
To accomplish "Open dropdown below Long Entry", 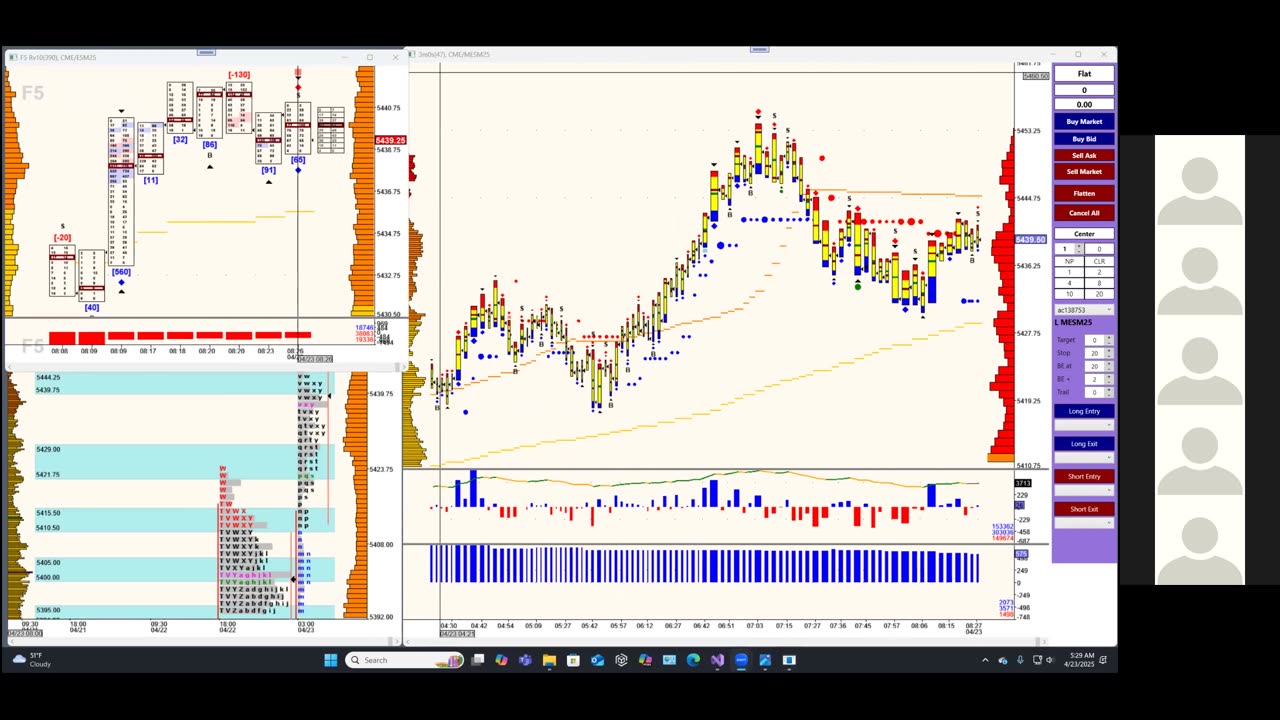I will pyautogui.click(x=1084, y=425).
